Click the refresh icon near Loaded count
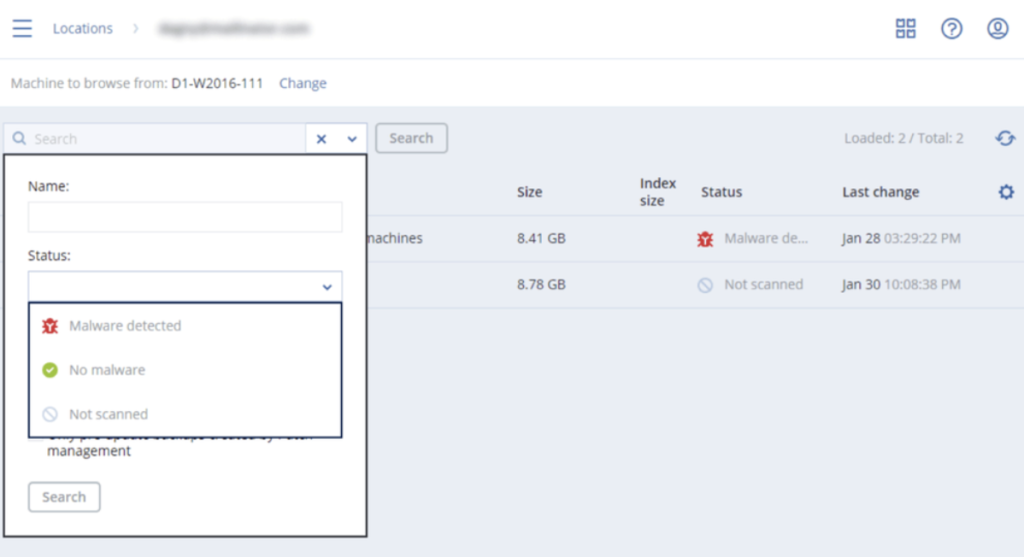 pyautogui.click(x=1005, y=138)
